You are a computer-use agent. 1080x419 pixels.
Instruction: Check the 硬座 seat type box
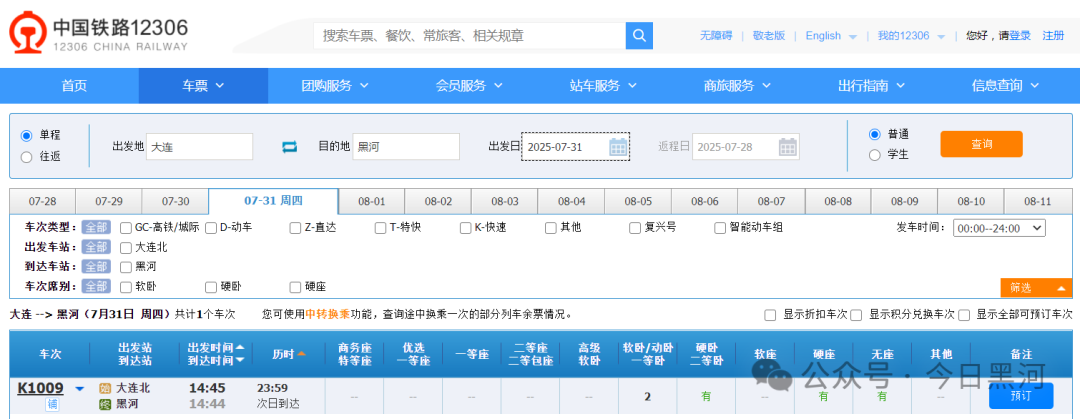coord(295,287)
